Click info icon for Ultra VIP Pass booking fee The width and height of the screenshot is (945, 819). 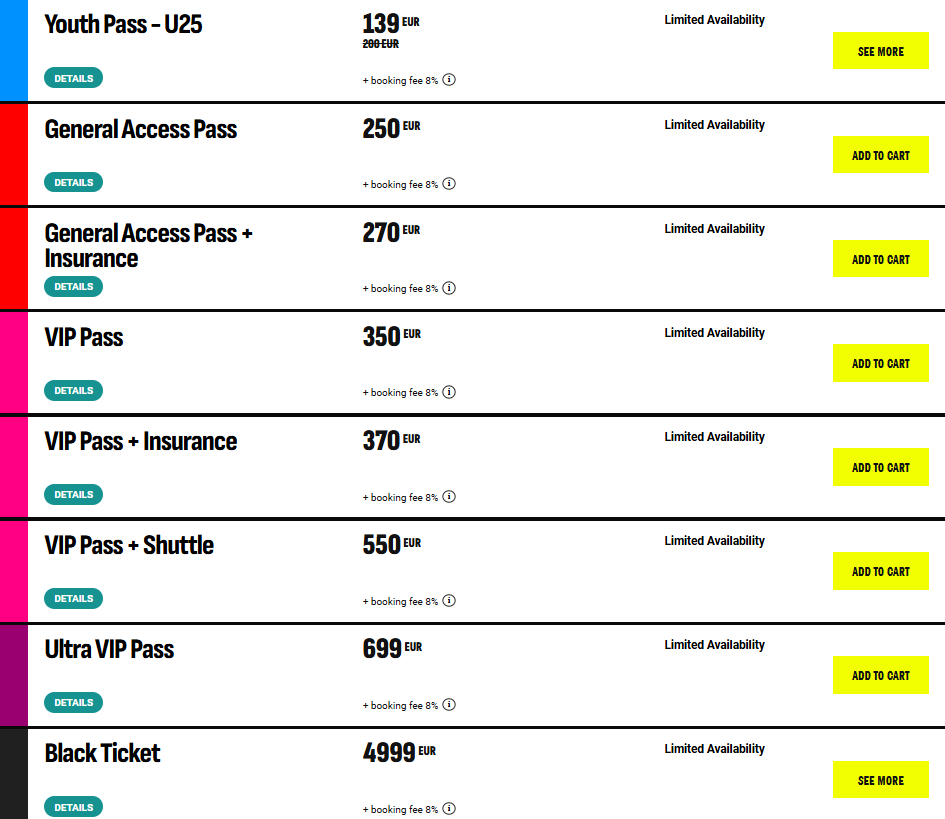click(x=449, y=704)
